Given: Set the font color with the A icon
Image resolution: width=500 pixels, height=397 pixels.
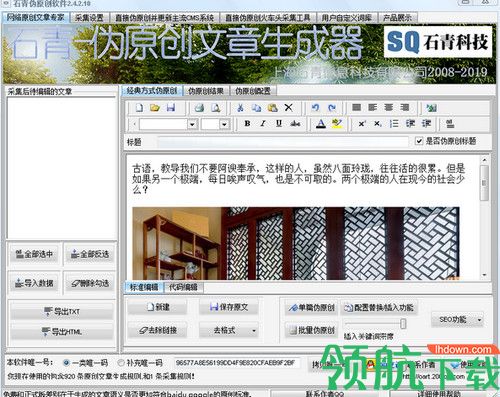Looking at the screenshot, I should coord(321,124).
